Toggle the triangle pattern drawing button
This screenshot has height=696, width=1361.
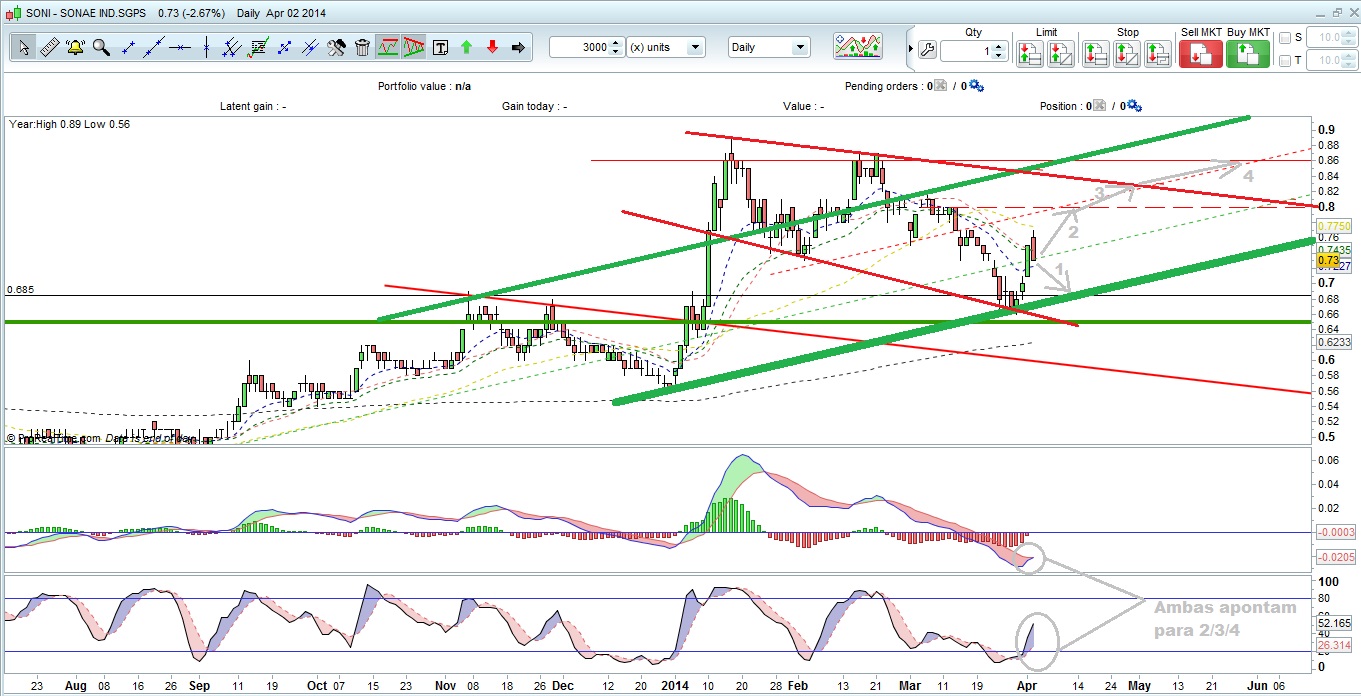click(414, 47)
